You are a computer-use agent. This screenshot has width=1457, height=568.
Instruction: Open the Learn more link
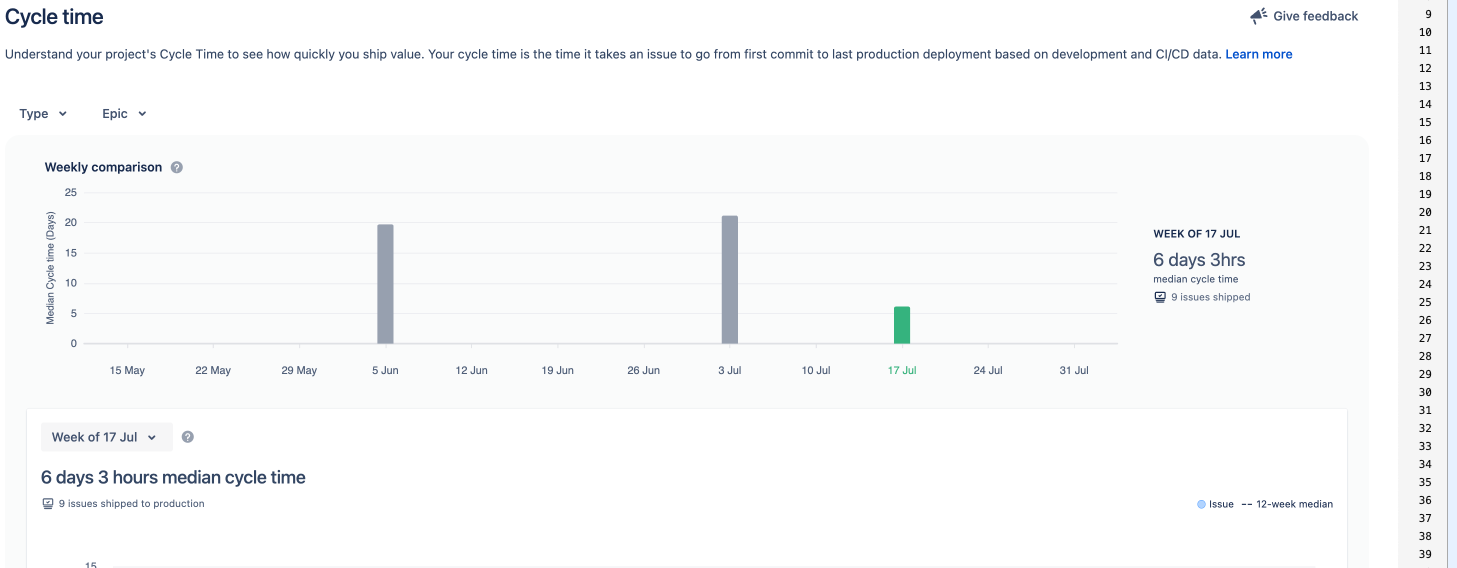click(x=1259, y=54)
